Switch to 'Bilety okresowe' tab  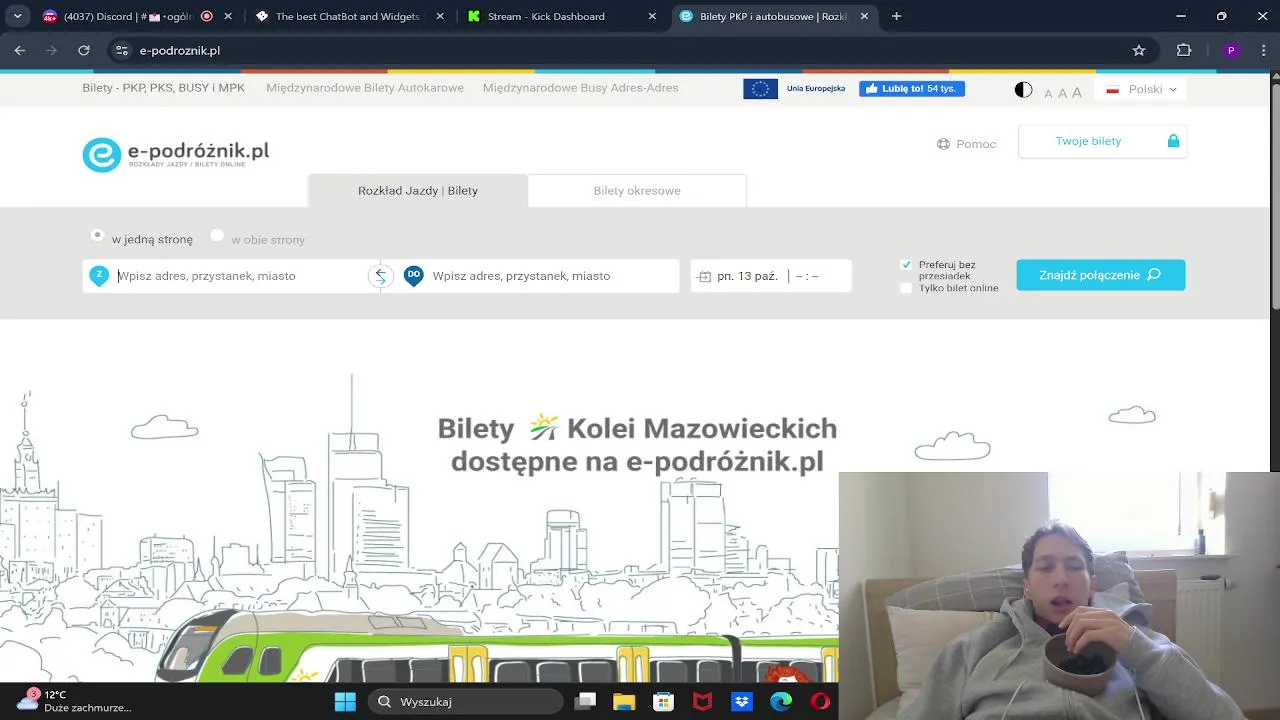pos(637,191)
